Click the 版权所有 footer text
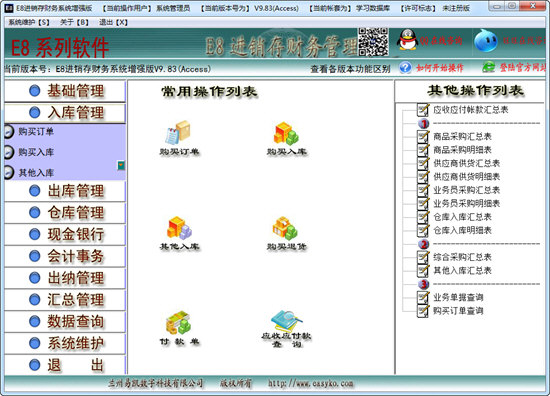Image resolution: width=550 pixels, height=396 pixels. tap(236, 383)
